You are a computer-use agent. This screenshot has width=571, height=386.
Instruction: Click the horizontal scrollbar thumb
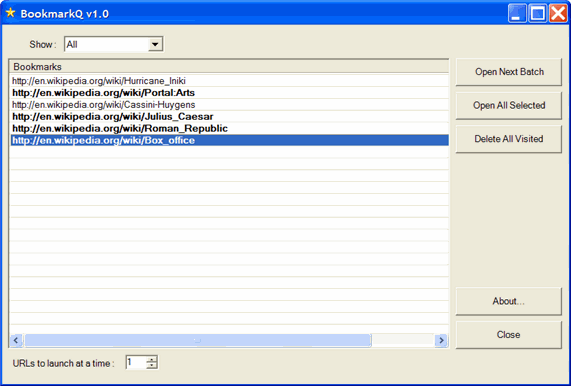click(198, 340)
